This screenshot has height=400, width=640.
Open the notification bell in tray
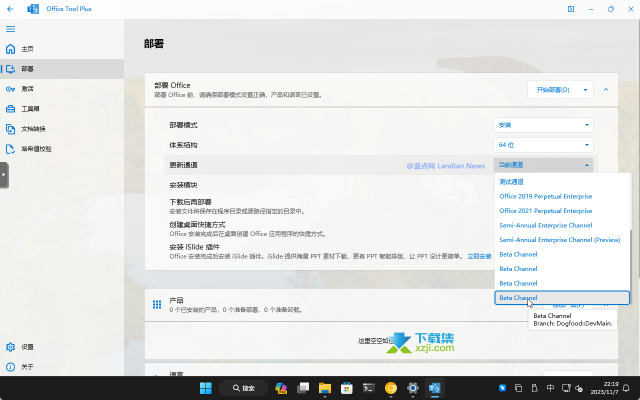(626, 388)
